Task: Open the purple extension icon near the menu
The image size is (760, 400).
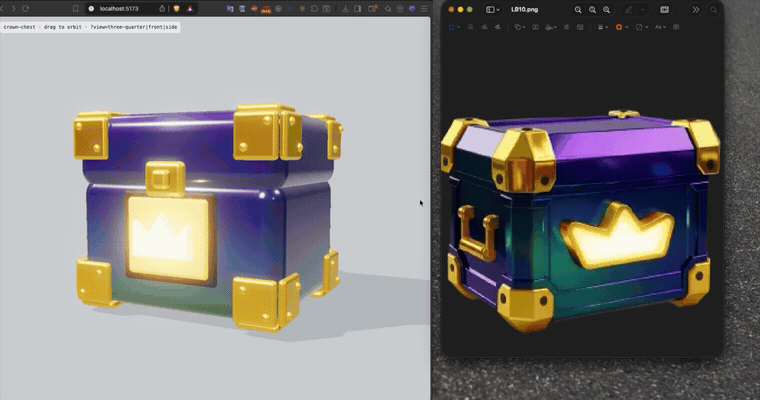Action: [412, 9]
